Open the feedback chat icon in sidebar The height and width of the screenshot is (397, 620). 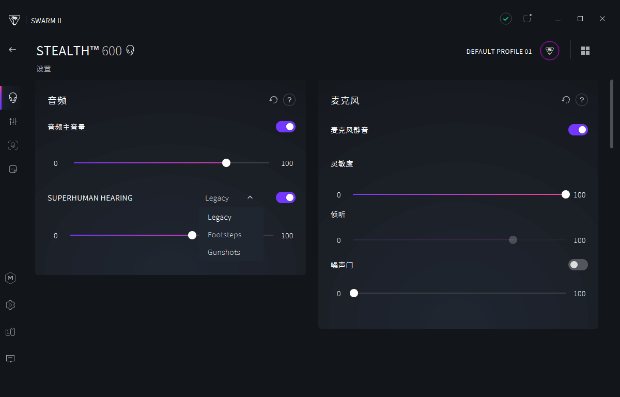point(11,359)
